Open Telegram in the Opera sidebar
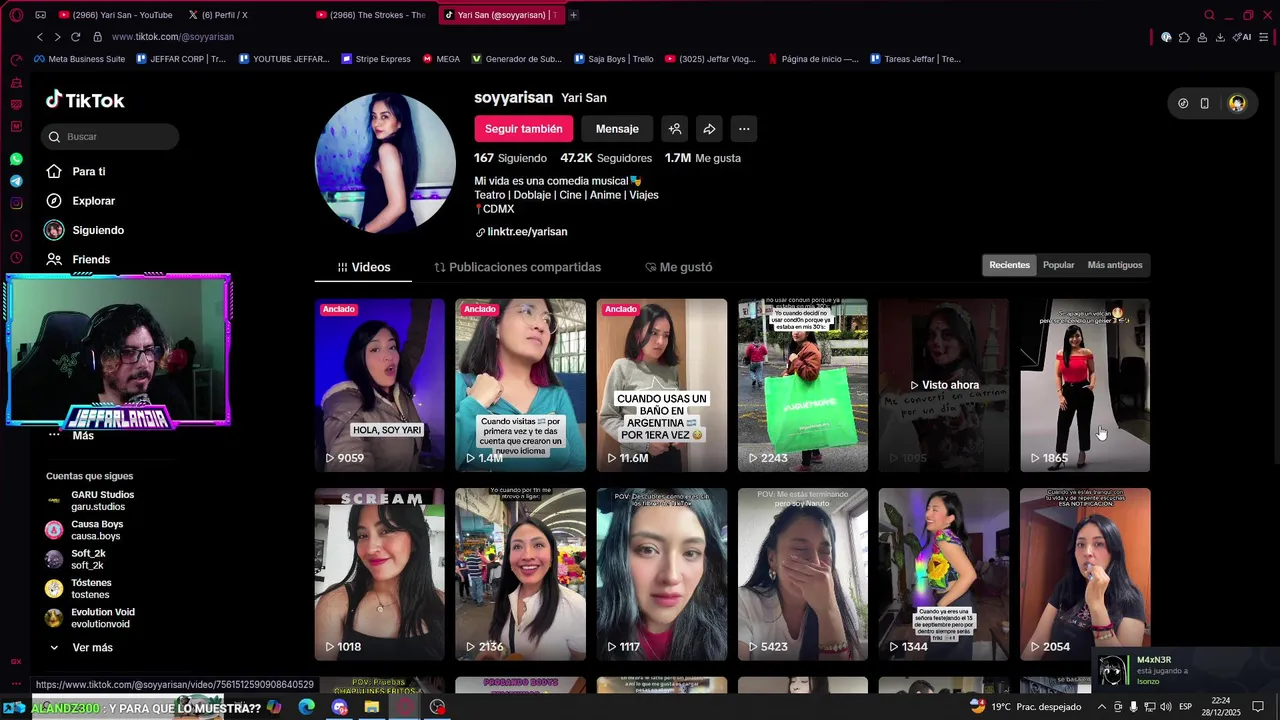This screenshot has height=720, width=1280. [x=16, y=181]
